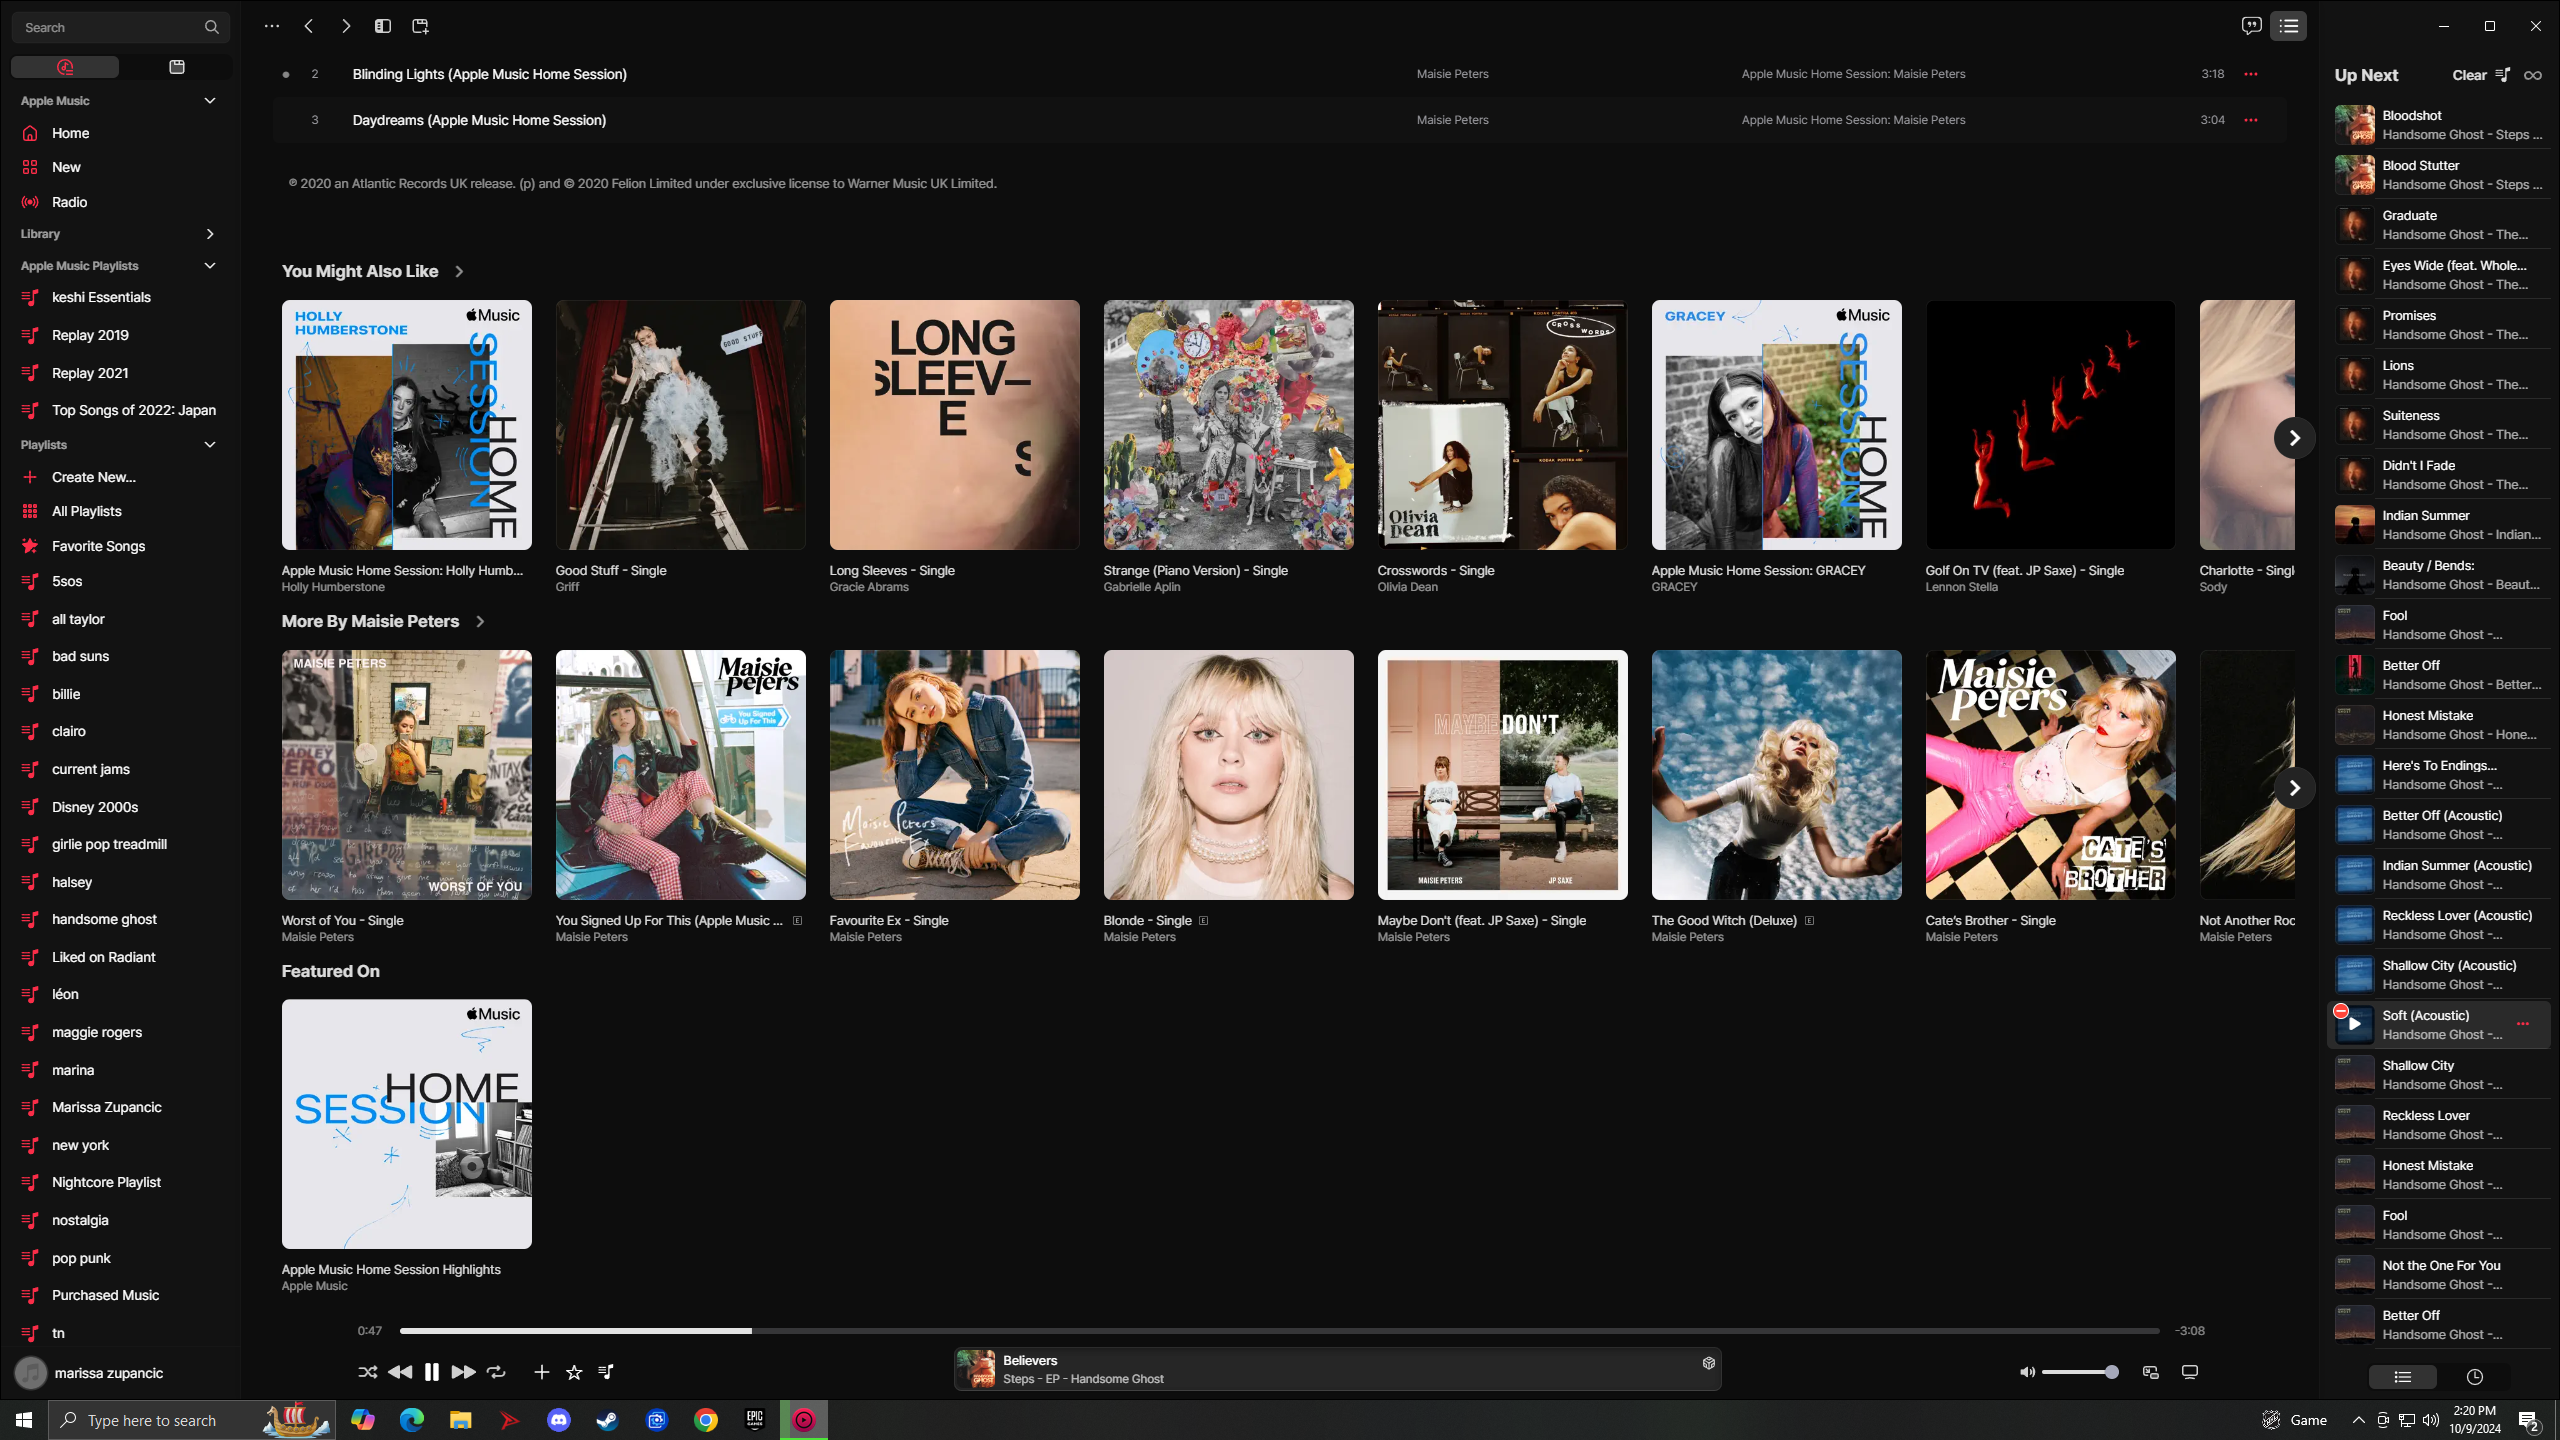Toggle the sidebar visibility icon
Screen dimensions: 2560x1440
[x=383, y=26]
